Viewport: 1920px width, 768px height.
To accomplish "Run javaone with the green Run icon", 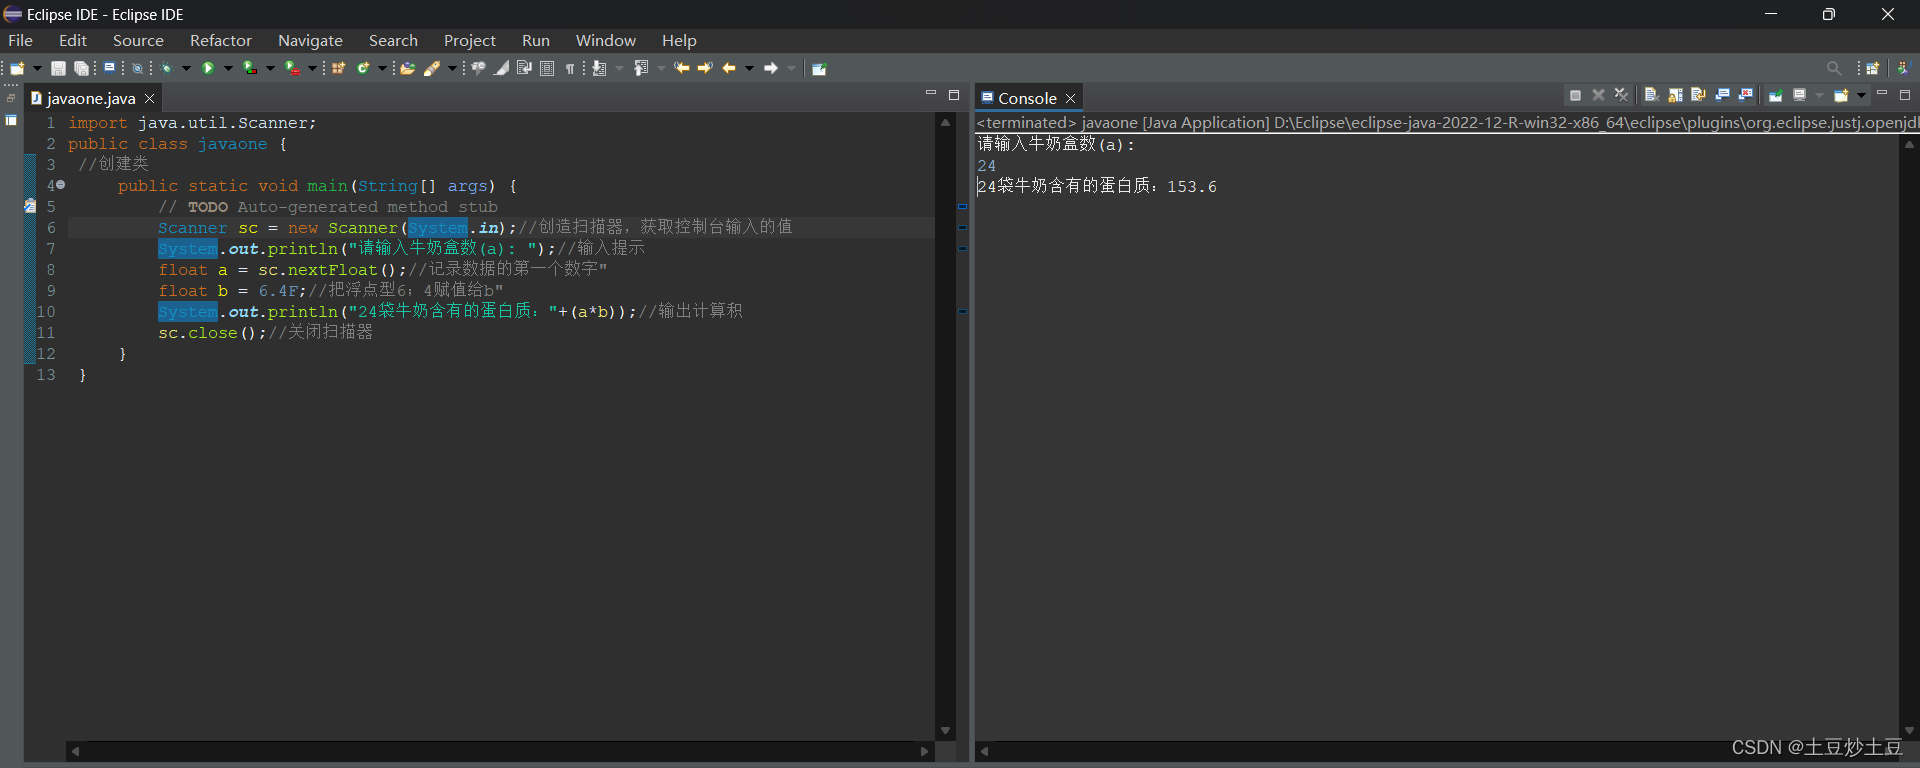I will pyautogui.click(x=208, y=68).
